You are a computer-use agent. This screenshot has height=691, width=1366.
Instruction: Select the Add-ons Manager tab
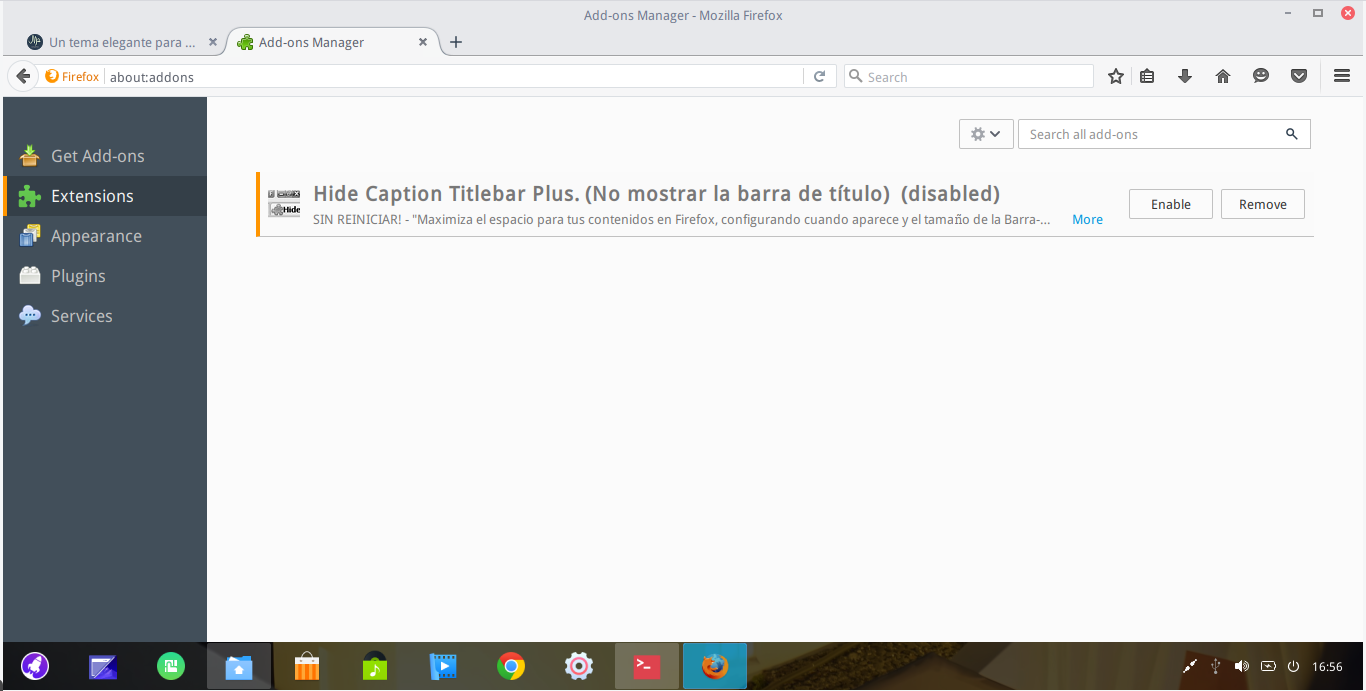point(332,42)
